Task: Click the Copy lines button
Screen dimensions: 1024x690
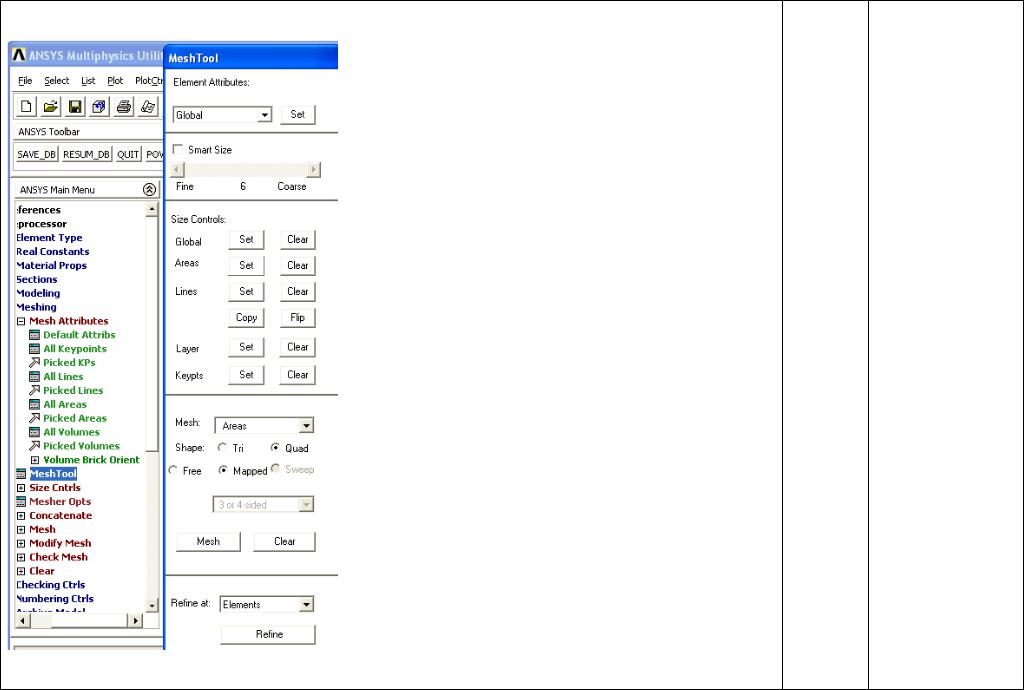Action: coord(246,318)
